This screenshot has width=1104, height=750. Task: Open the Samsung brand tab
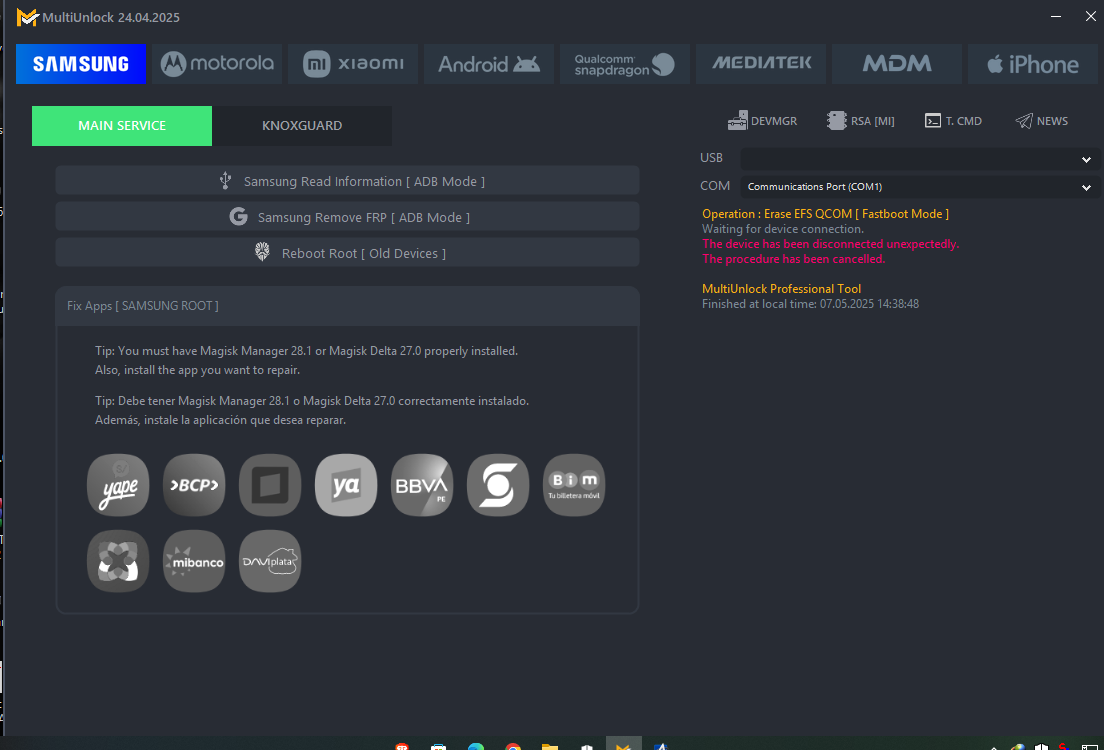(81, 64)
